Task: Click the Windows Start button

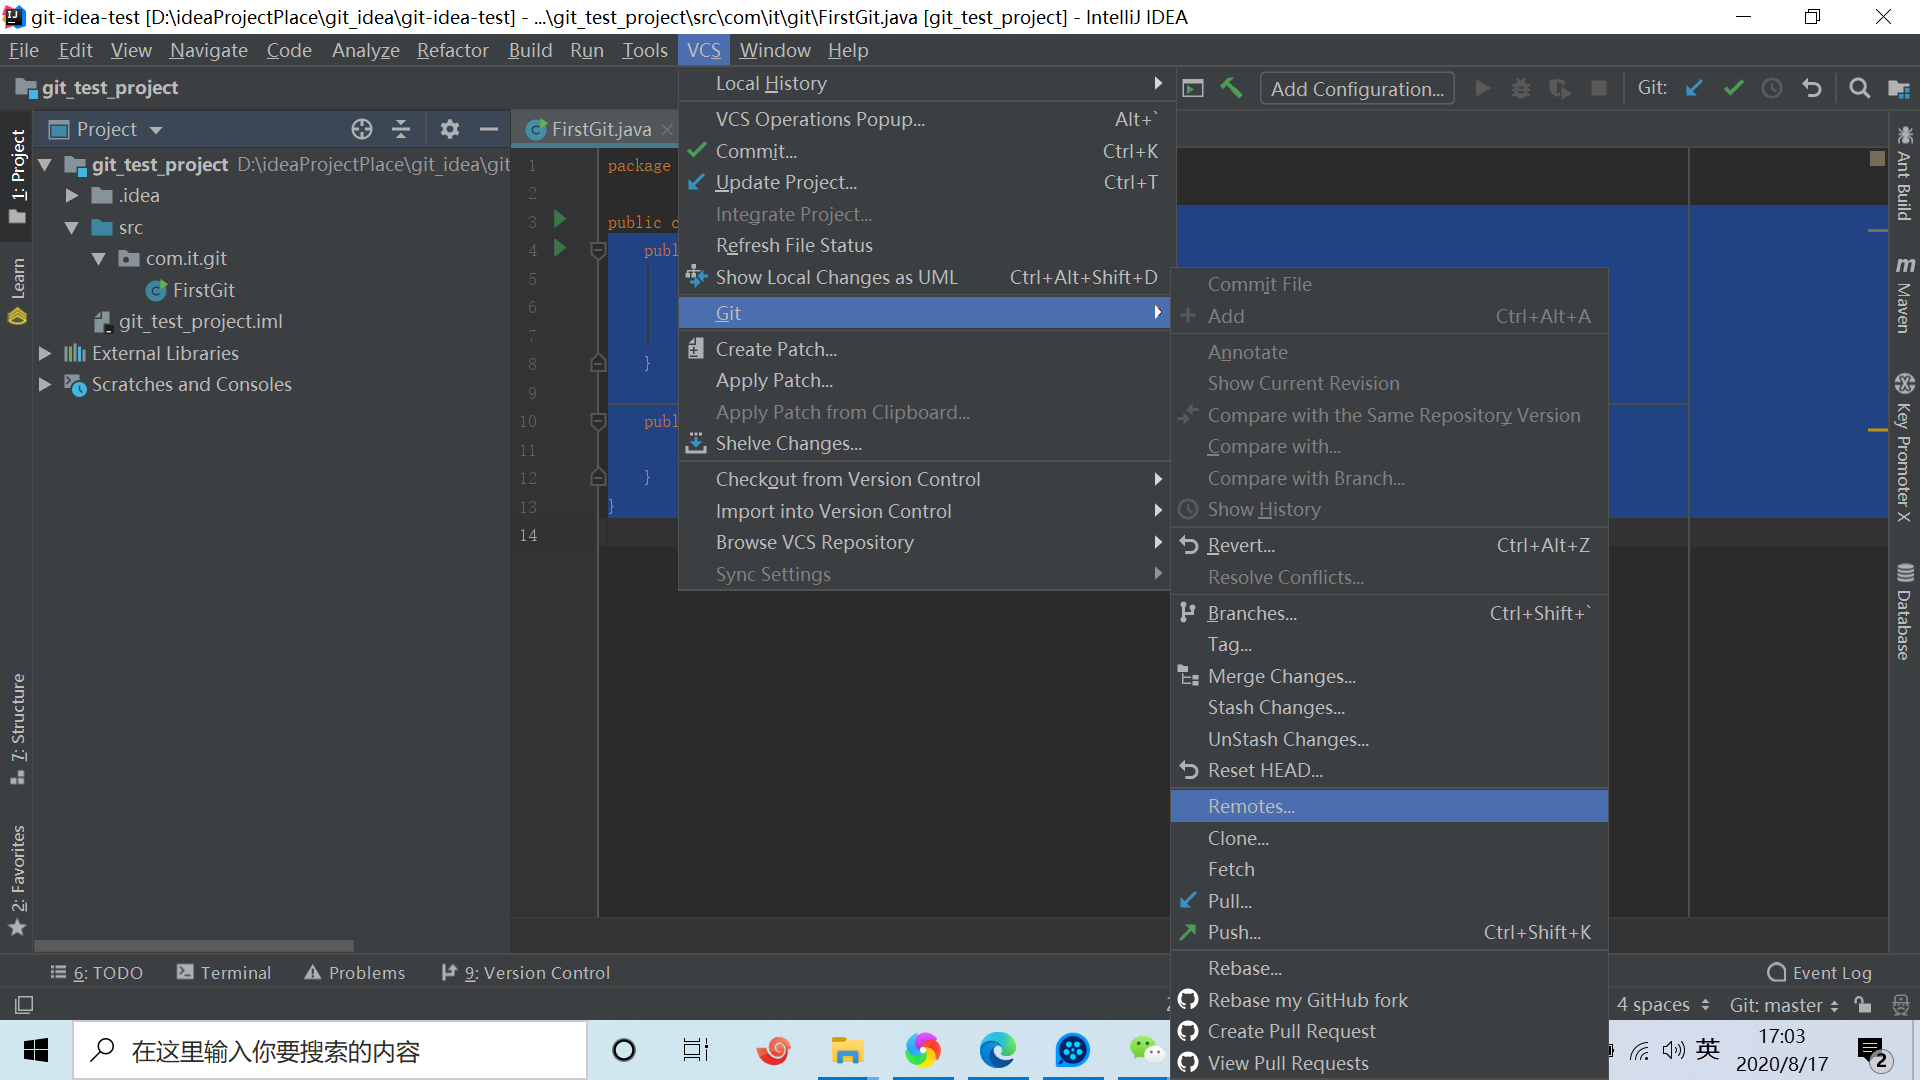Action: pyautogui.click(x=36, y=1050)
